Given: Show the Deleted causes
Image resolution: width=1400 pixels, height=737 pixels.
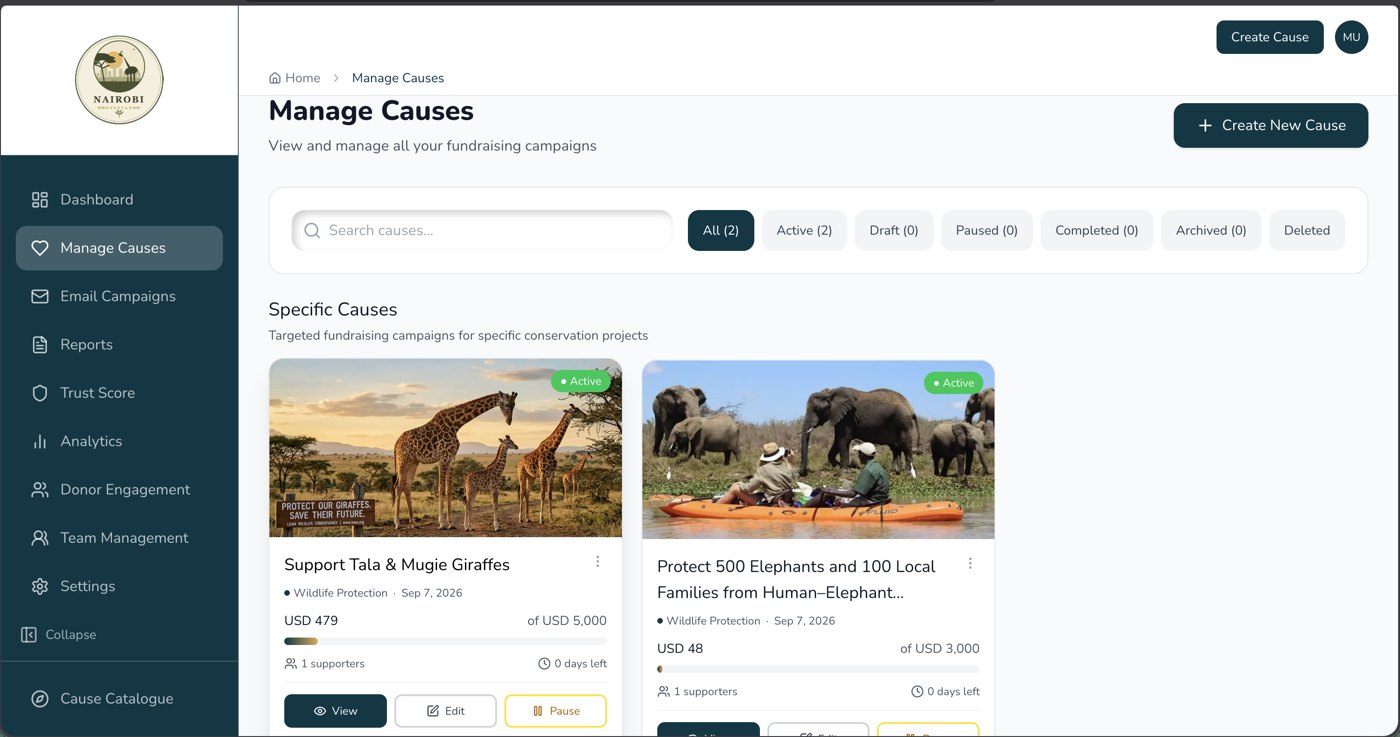Looking at the screenshot, I should click(1307, 230).
